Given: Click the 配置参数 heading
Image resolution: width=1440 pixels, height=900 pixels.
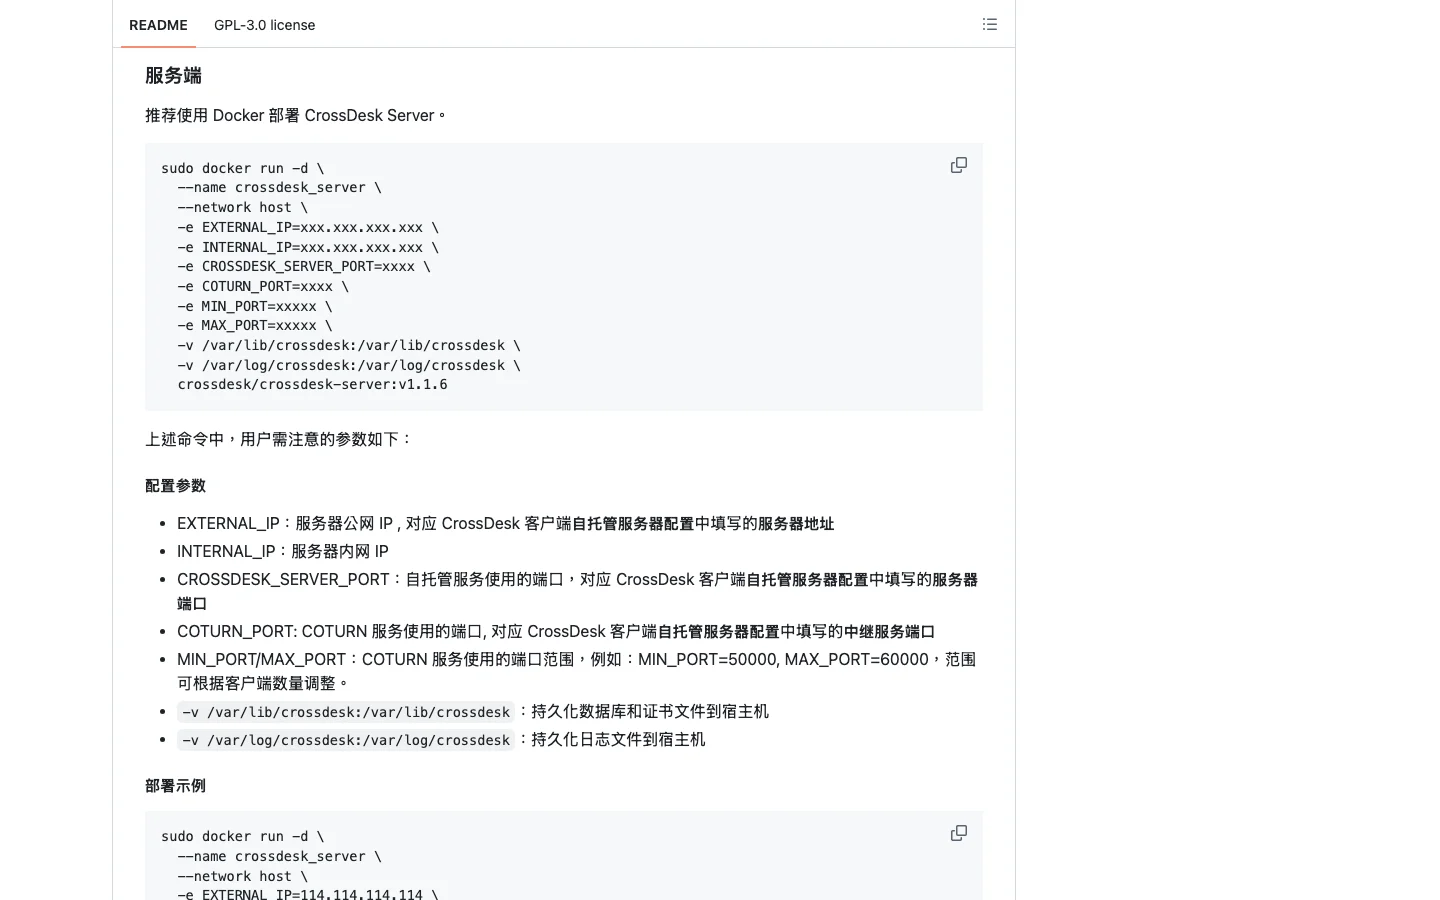Looking at the screenshot, I should pos(175,486).
